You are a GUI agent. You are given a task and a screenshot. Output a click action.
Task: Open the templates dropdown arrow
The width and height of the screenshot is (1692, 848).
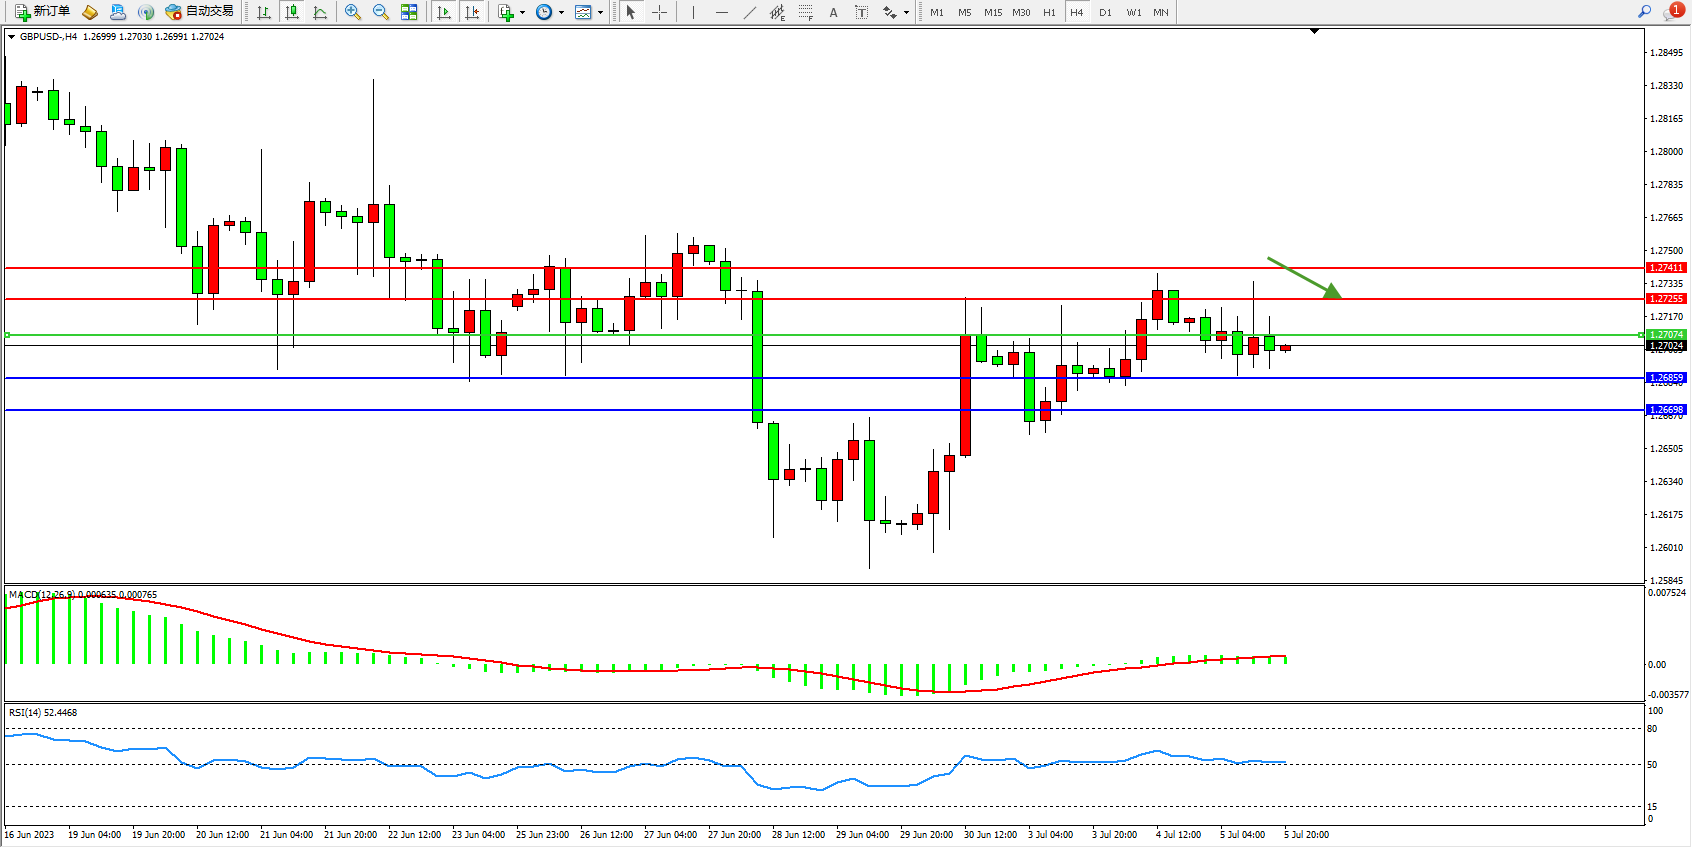coord(600,13)
